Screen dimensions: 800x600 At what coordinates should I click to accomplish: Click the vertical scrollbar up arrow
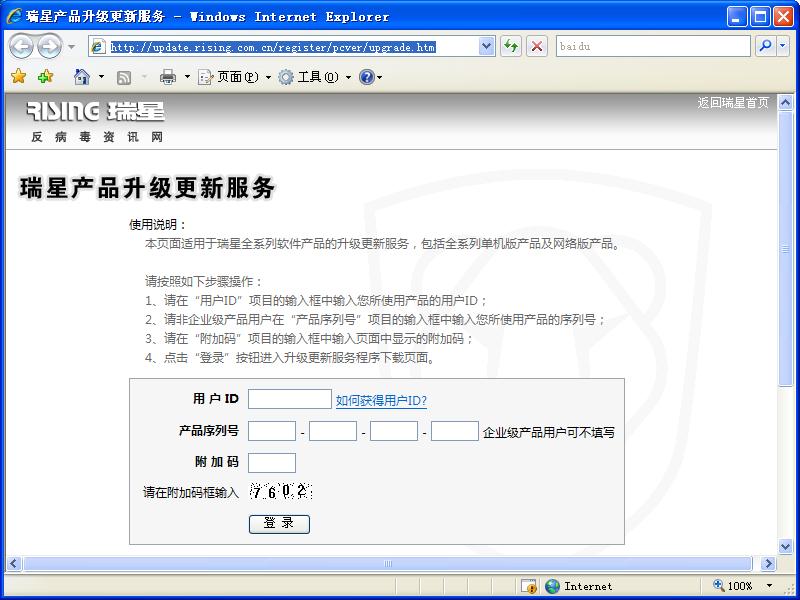pos(786,103)
